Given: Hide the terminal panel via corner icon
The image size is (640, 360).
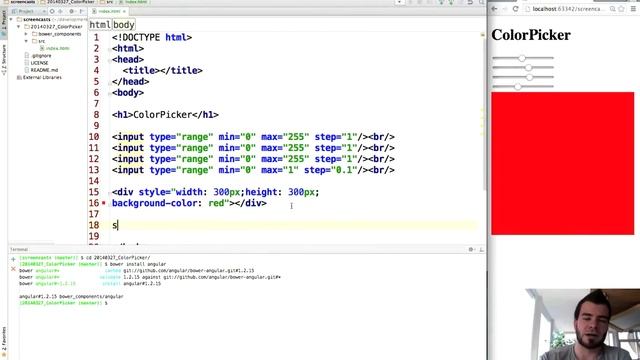Looking at the screenshot, I should (481, 249).
